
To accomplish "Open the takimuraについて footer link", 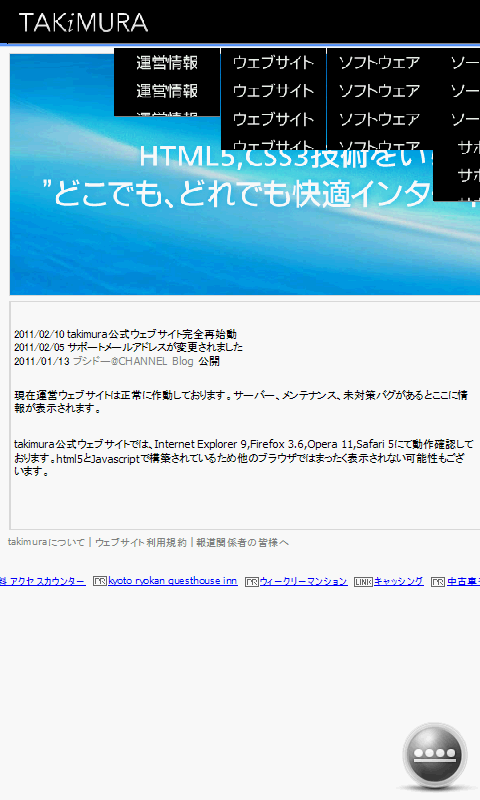I will (46, 542).
